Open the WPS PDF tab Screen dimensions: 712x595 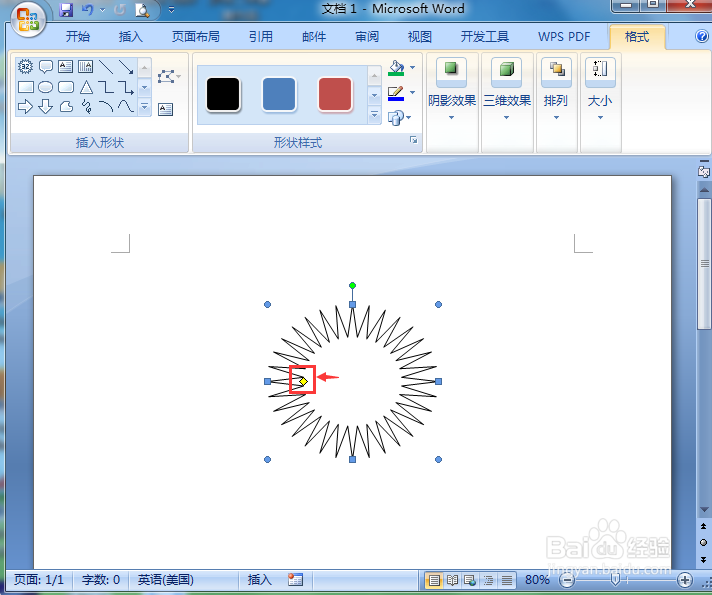coord(564,36)
